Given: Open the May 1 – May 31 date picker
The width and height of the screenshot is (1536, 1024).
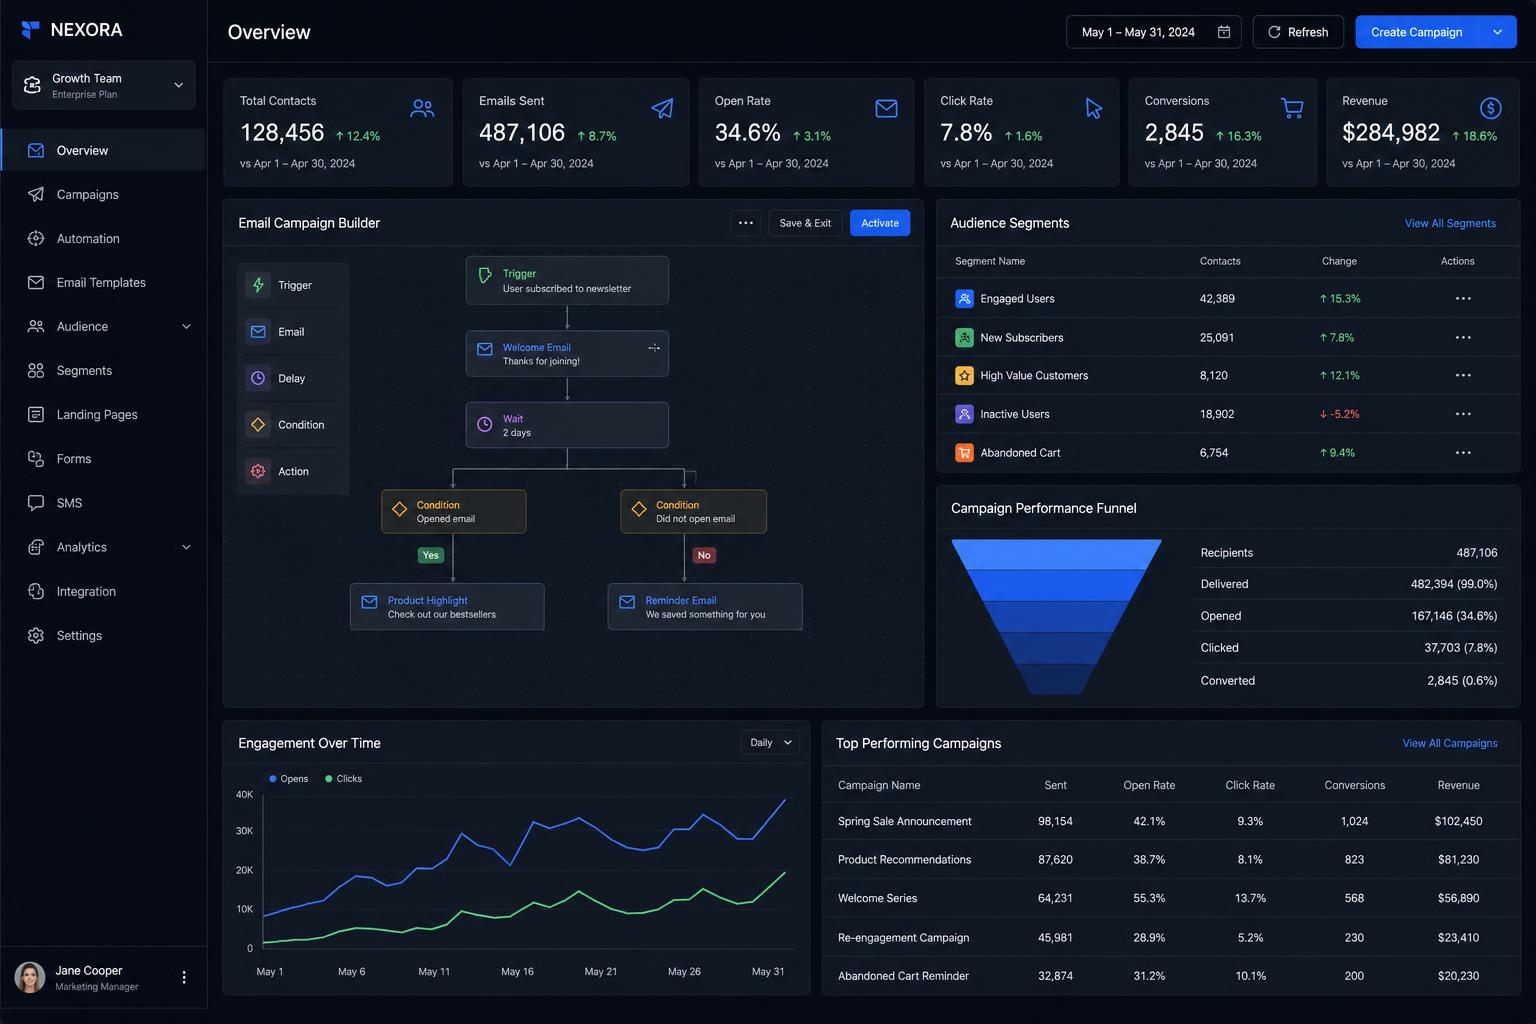Looking at the screenshot, I should pos(1154,32).
